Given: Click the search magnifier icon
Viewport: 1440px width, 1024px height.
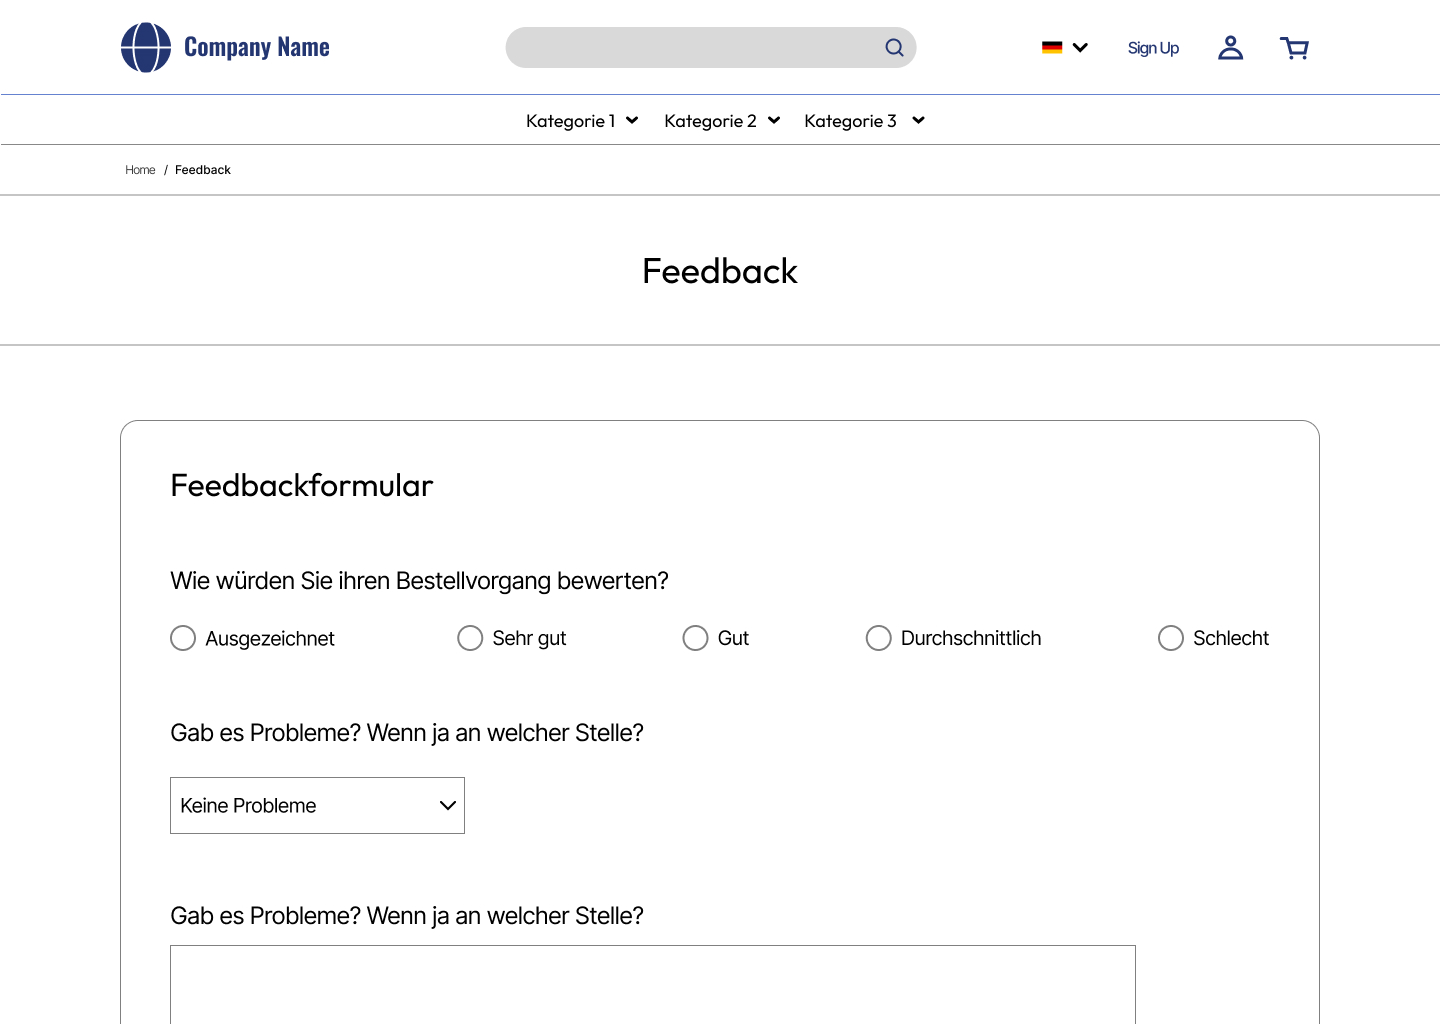Looking at the screenshot, I should click(894, 48).
